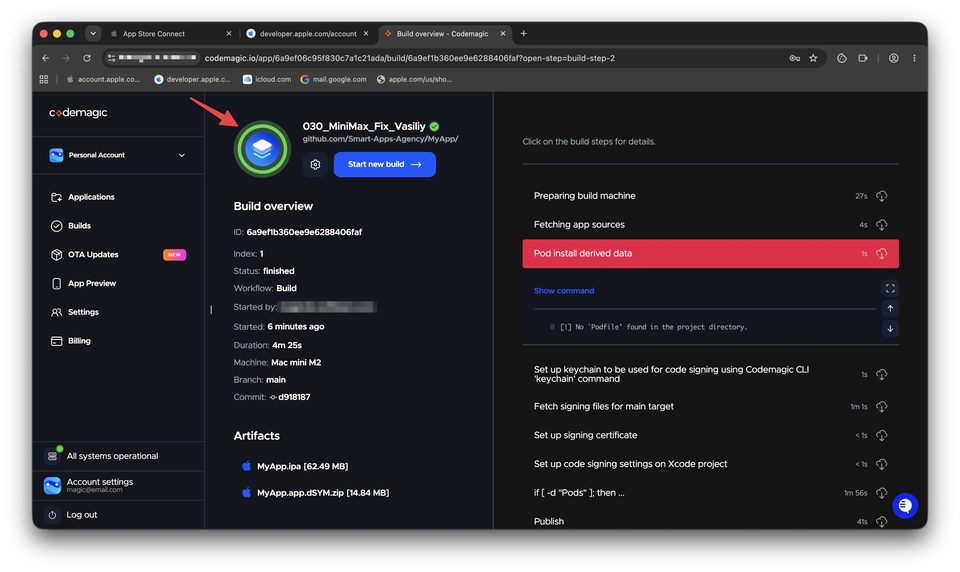Open account.apple.com bookmark

click(103, 80)
